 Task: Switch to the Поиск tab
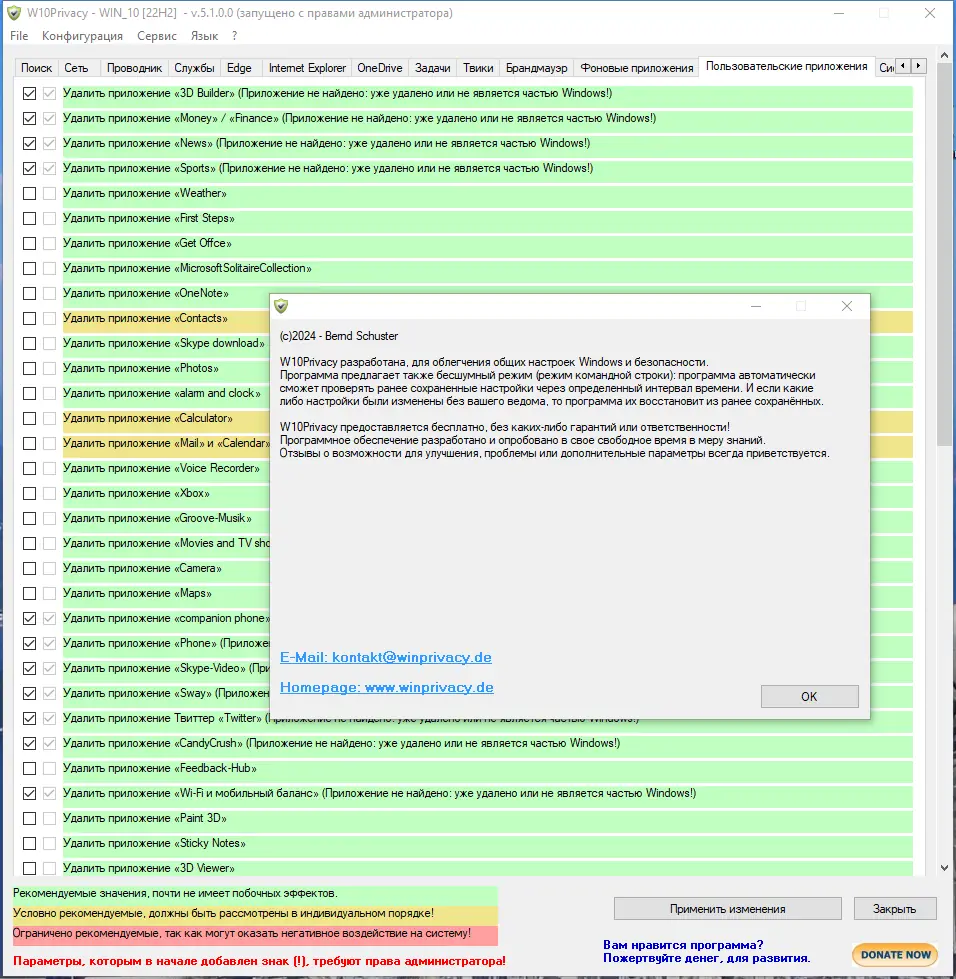(x=36, y=68)
